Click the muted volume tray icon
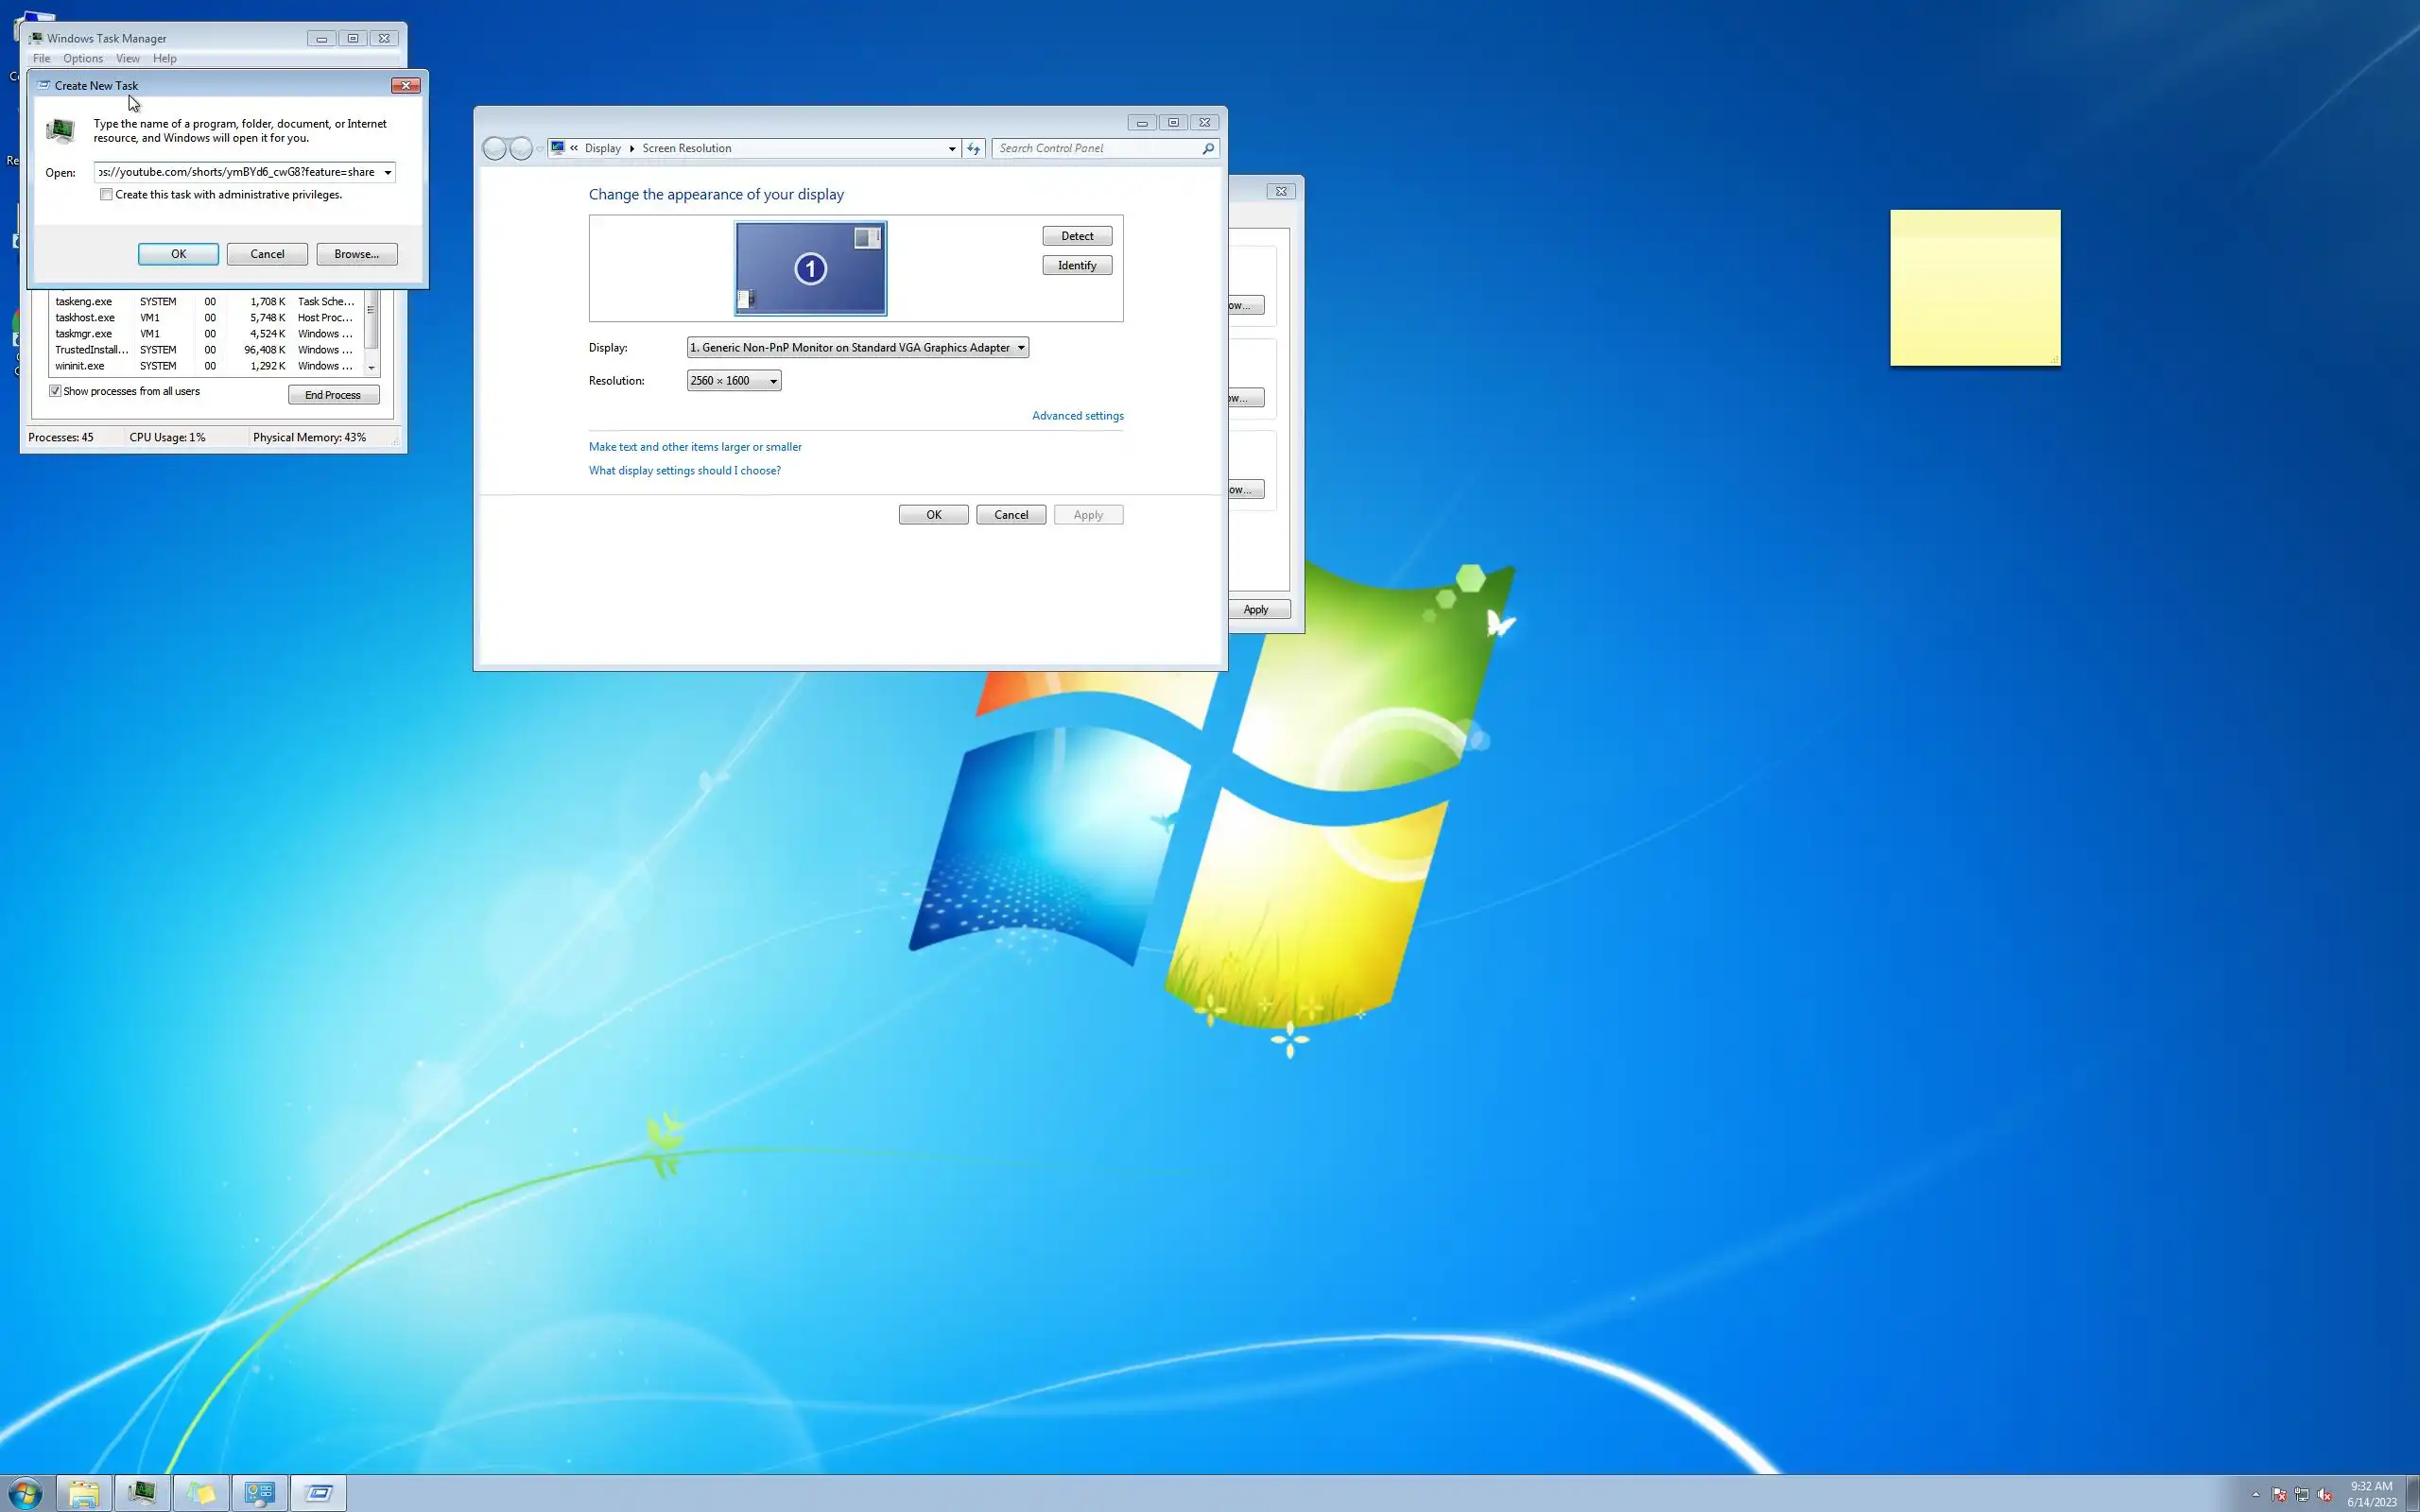The width and height of the screenshot is (2420, 1512). pyautogui.click(x=2324, y=1495)
